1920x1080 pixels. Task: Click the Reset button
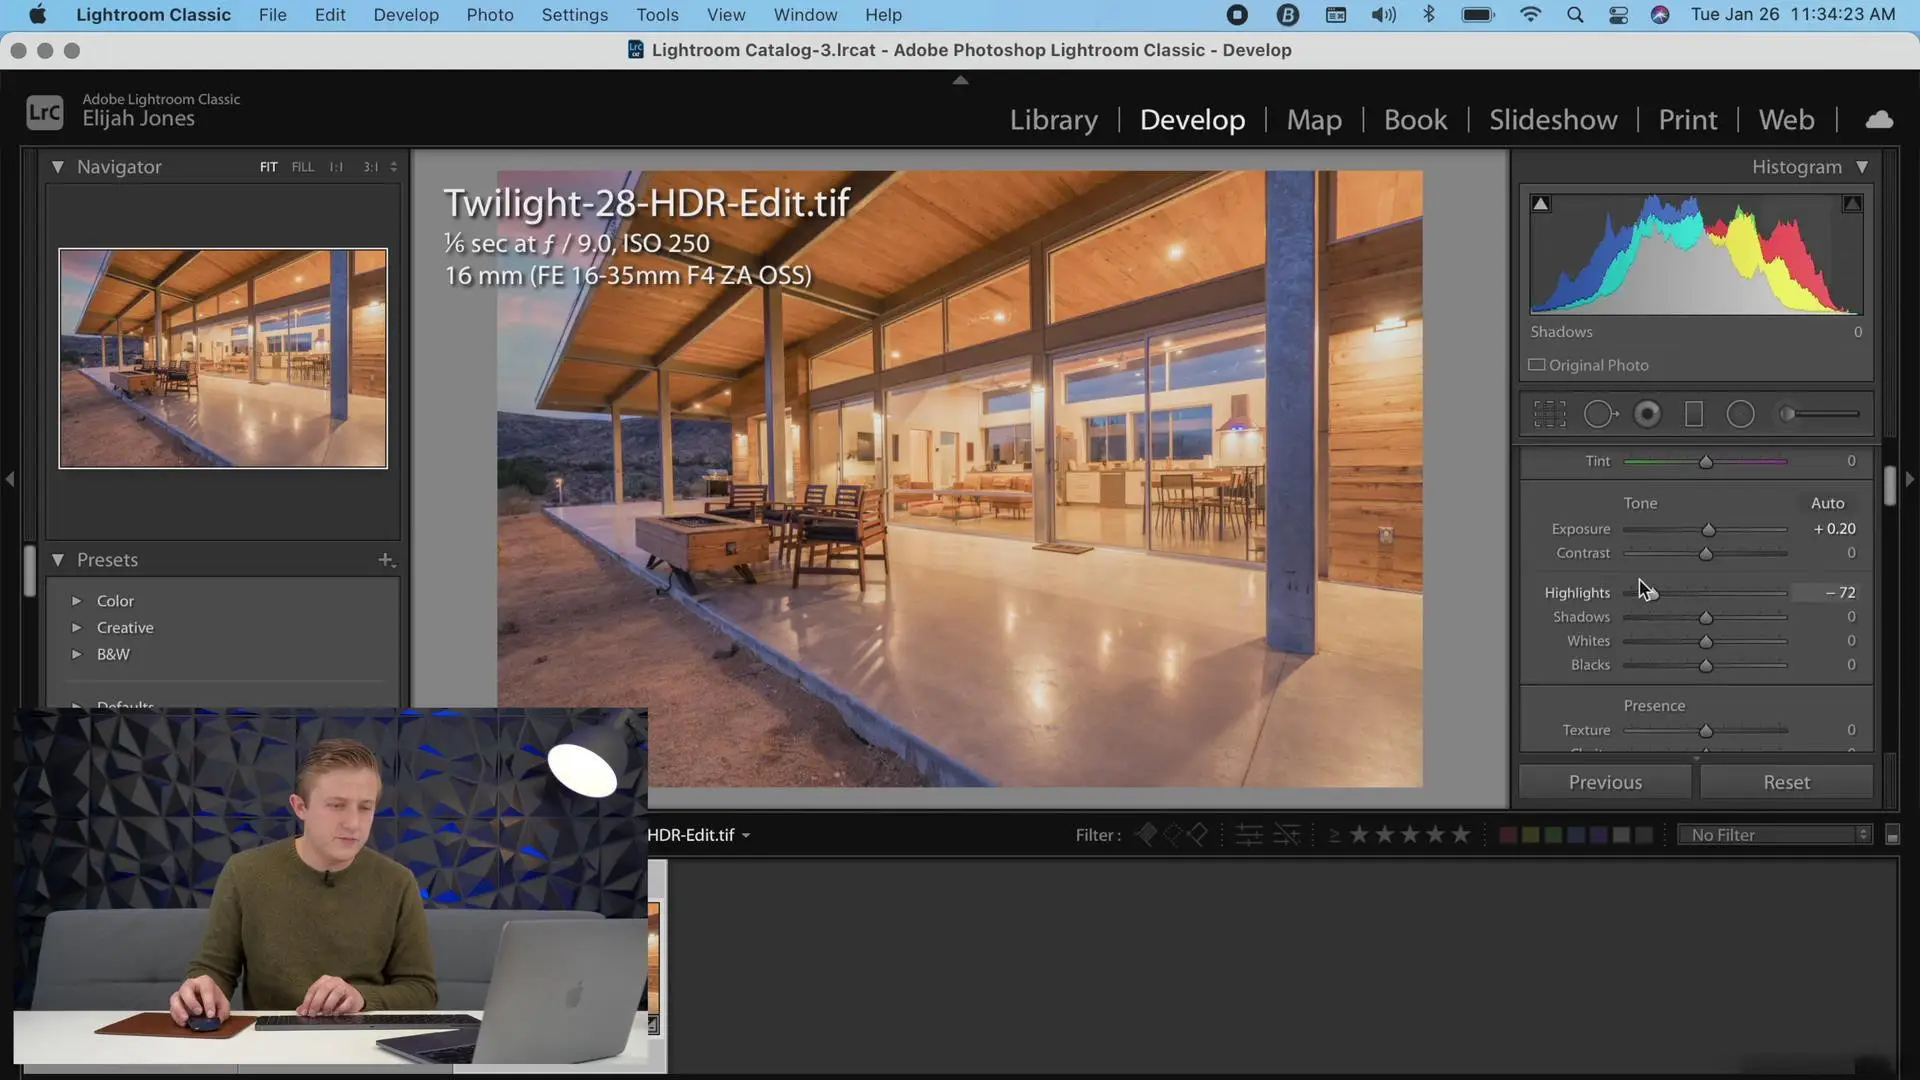[1786, 783]
